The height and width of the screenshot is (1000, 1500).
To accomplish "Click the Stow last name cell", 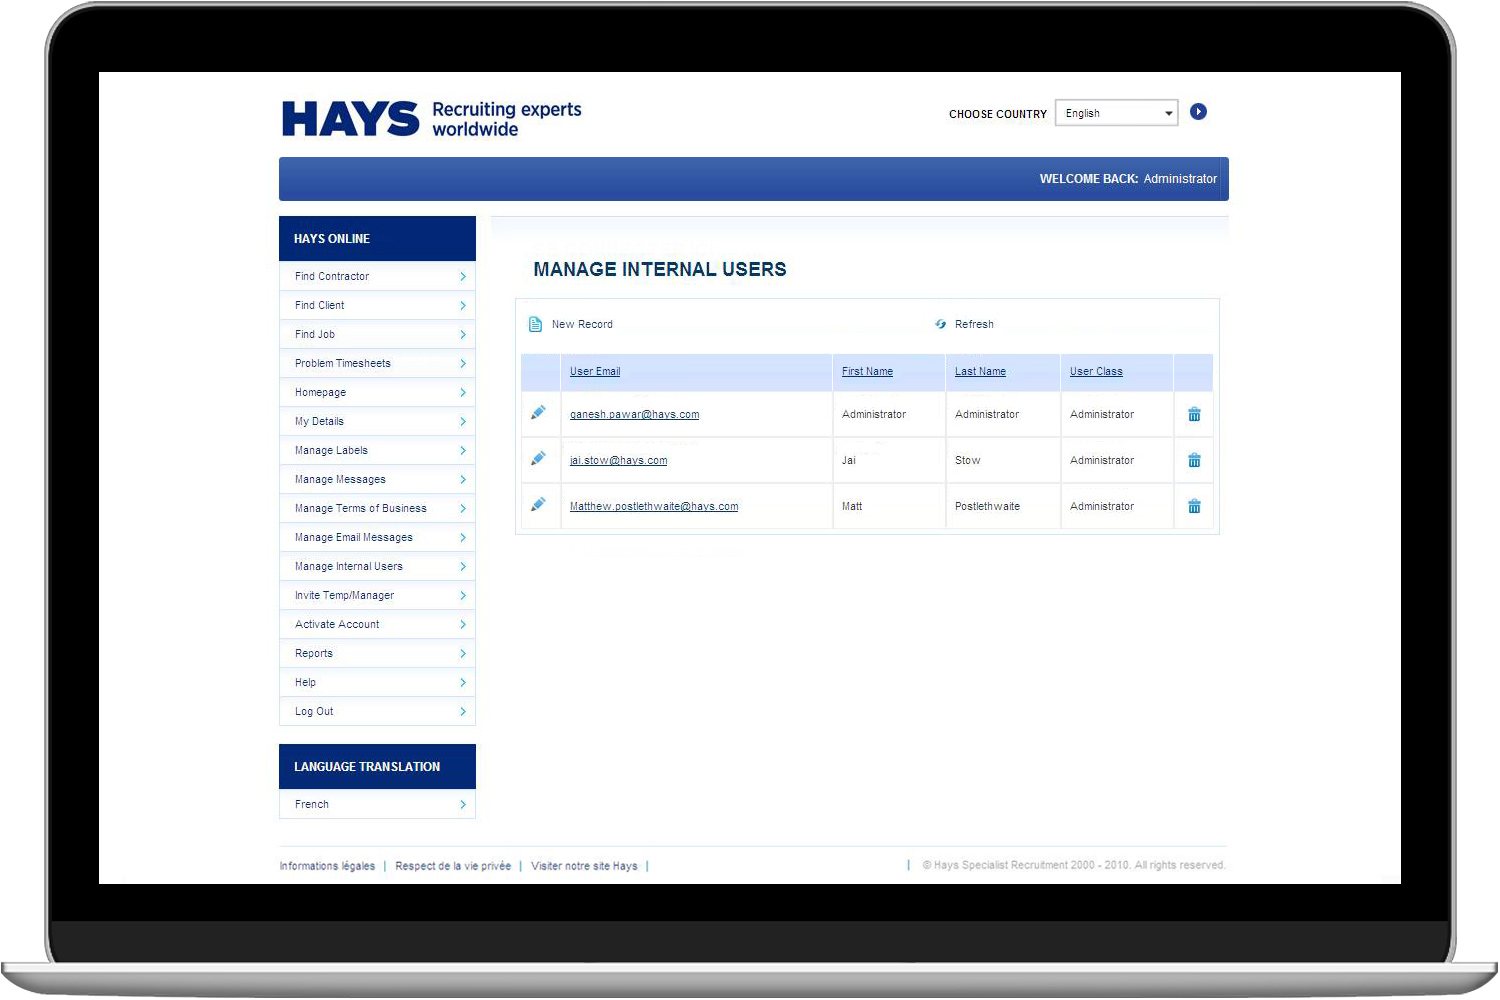I will (1003, 460).
